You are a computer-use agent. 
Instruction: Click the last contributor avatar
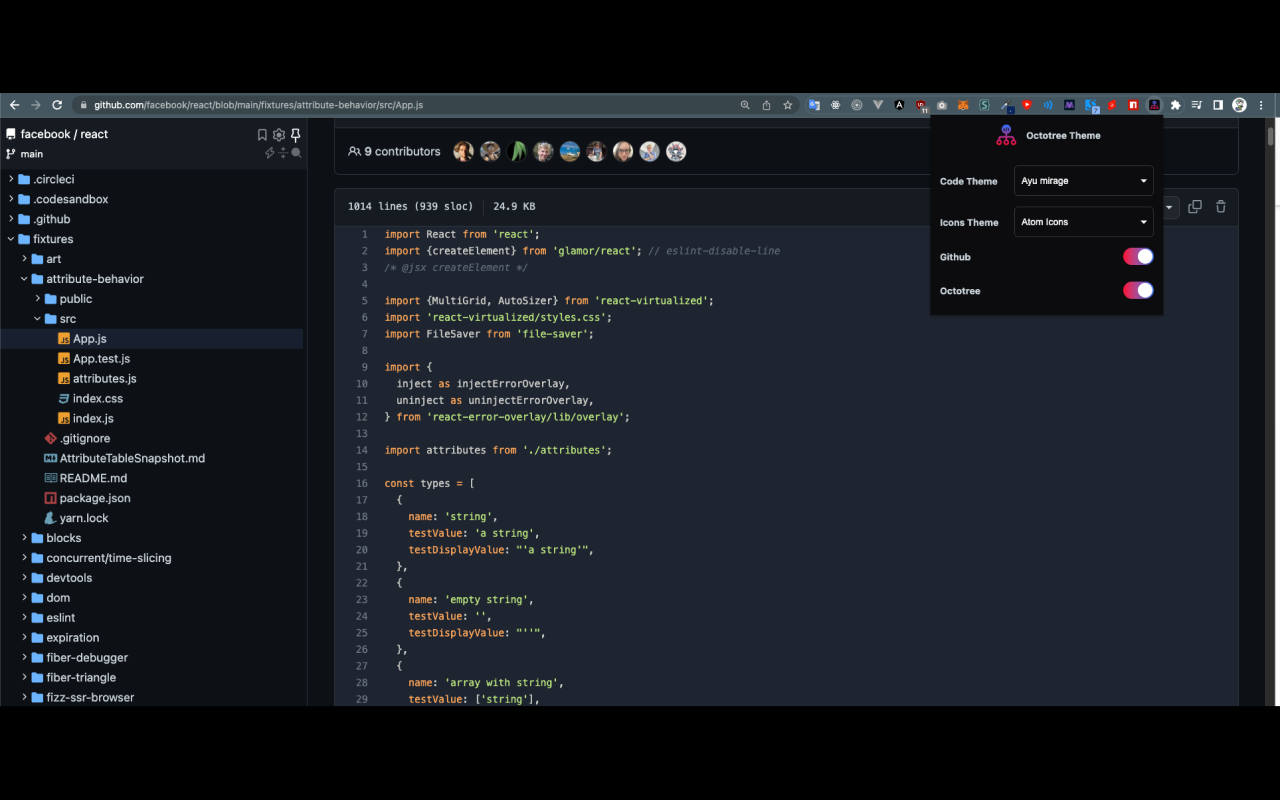coord(676,151)
